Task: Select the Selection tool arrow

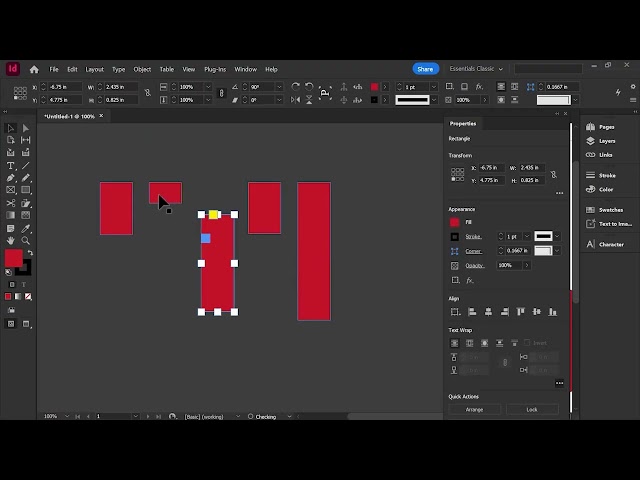Action: [11, 128]
